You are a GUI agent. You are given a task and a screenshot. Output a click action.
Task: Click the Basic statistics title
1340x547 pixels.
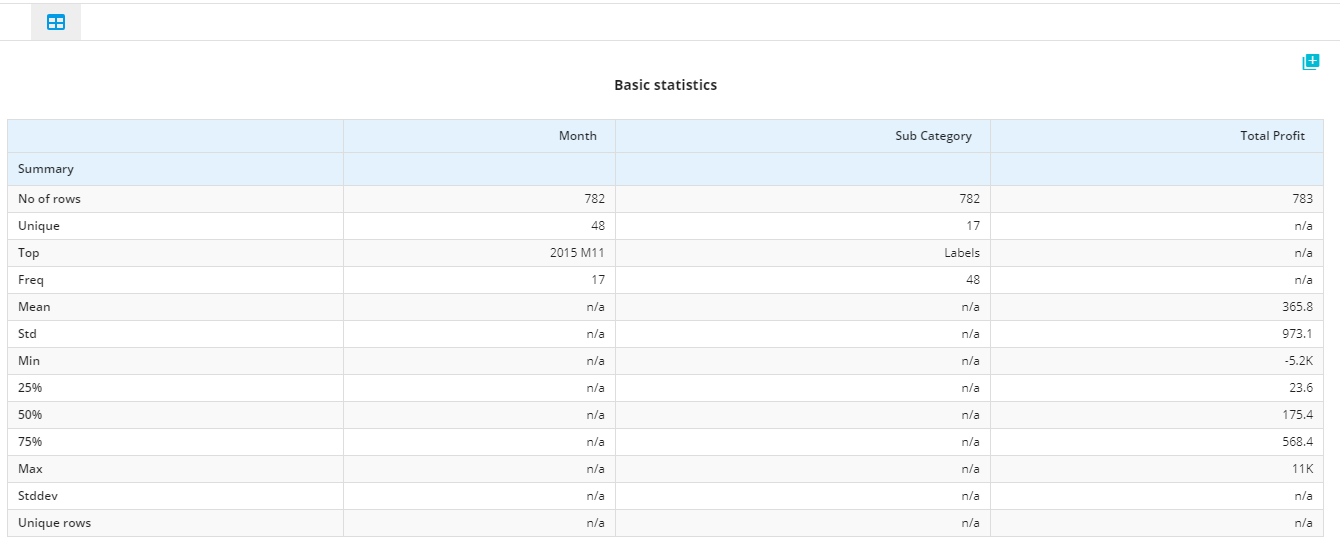(665, 85)
